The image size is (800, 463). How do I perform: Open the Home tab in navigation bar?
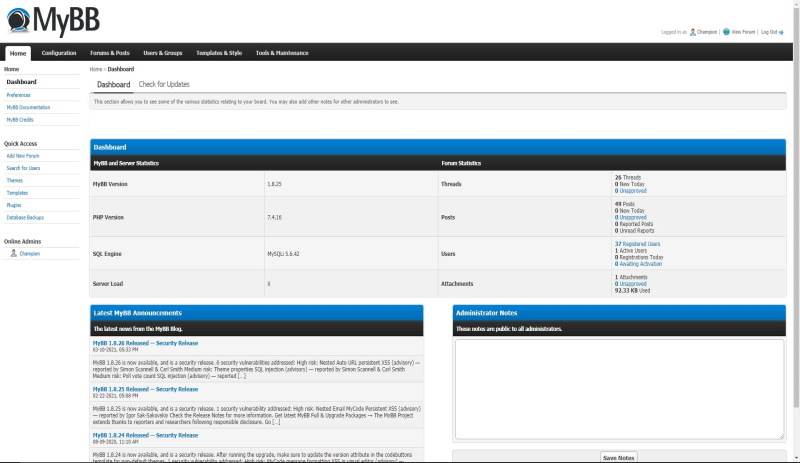click(x=18, y=53)
